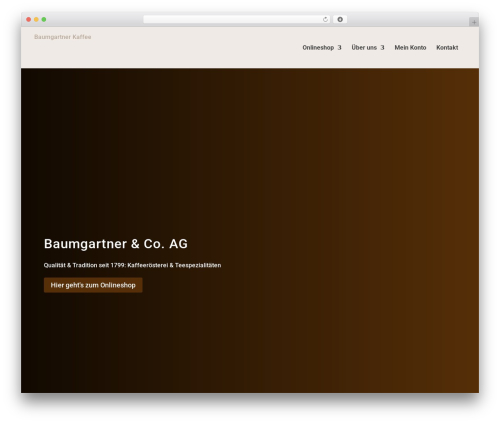Open the Kontakt page
The image size is (500, 423).
pos(447,48)
